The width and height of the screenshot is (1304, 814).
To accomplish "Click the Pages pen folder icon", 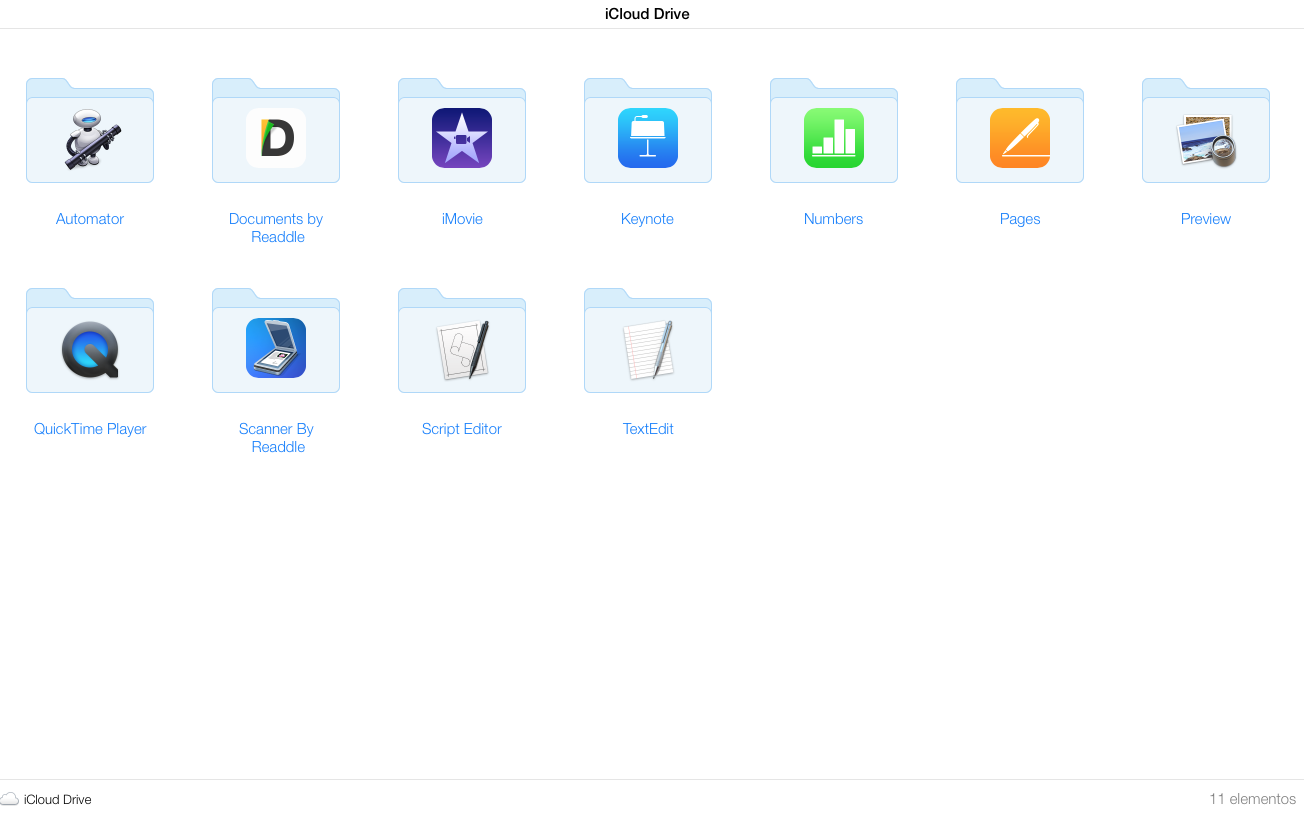I will 1020,137.
